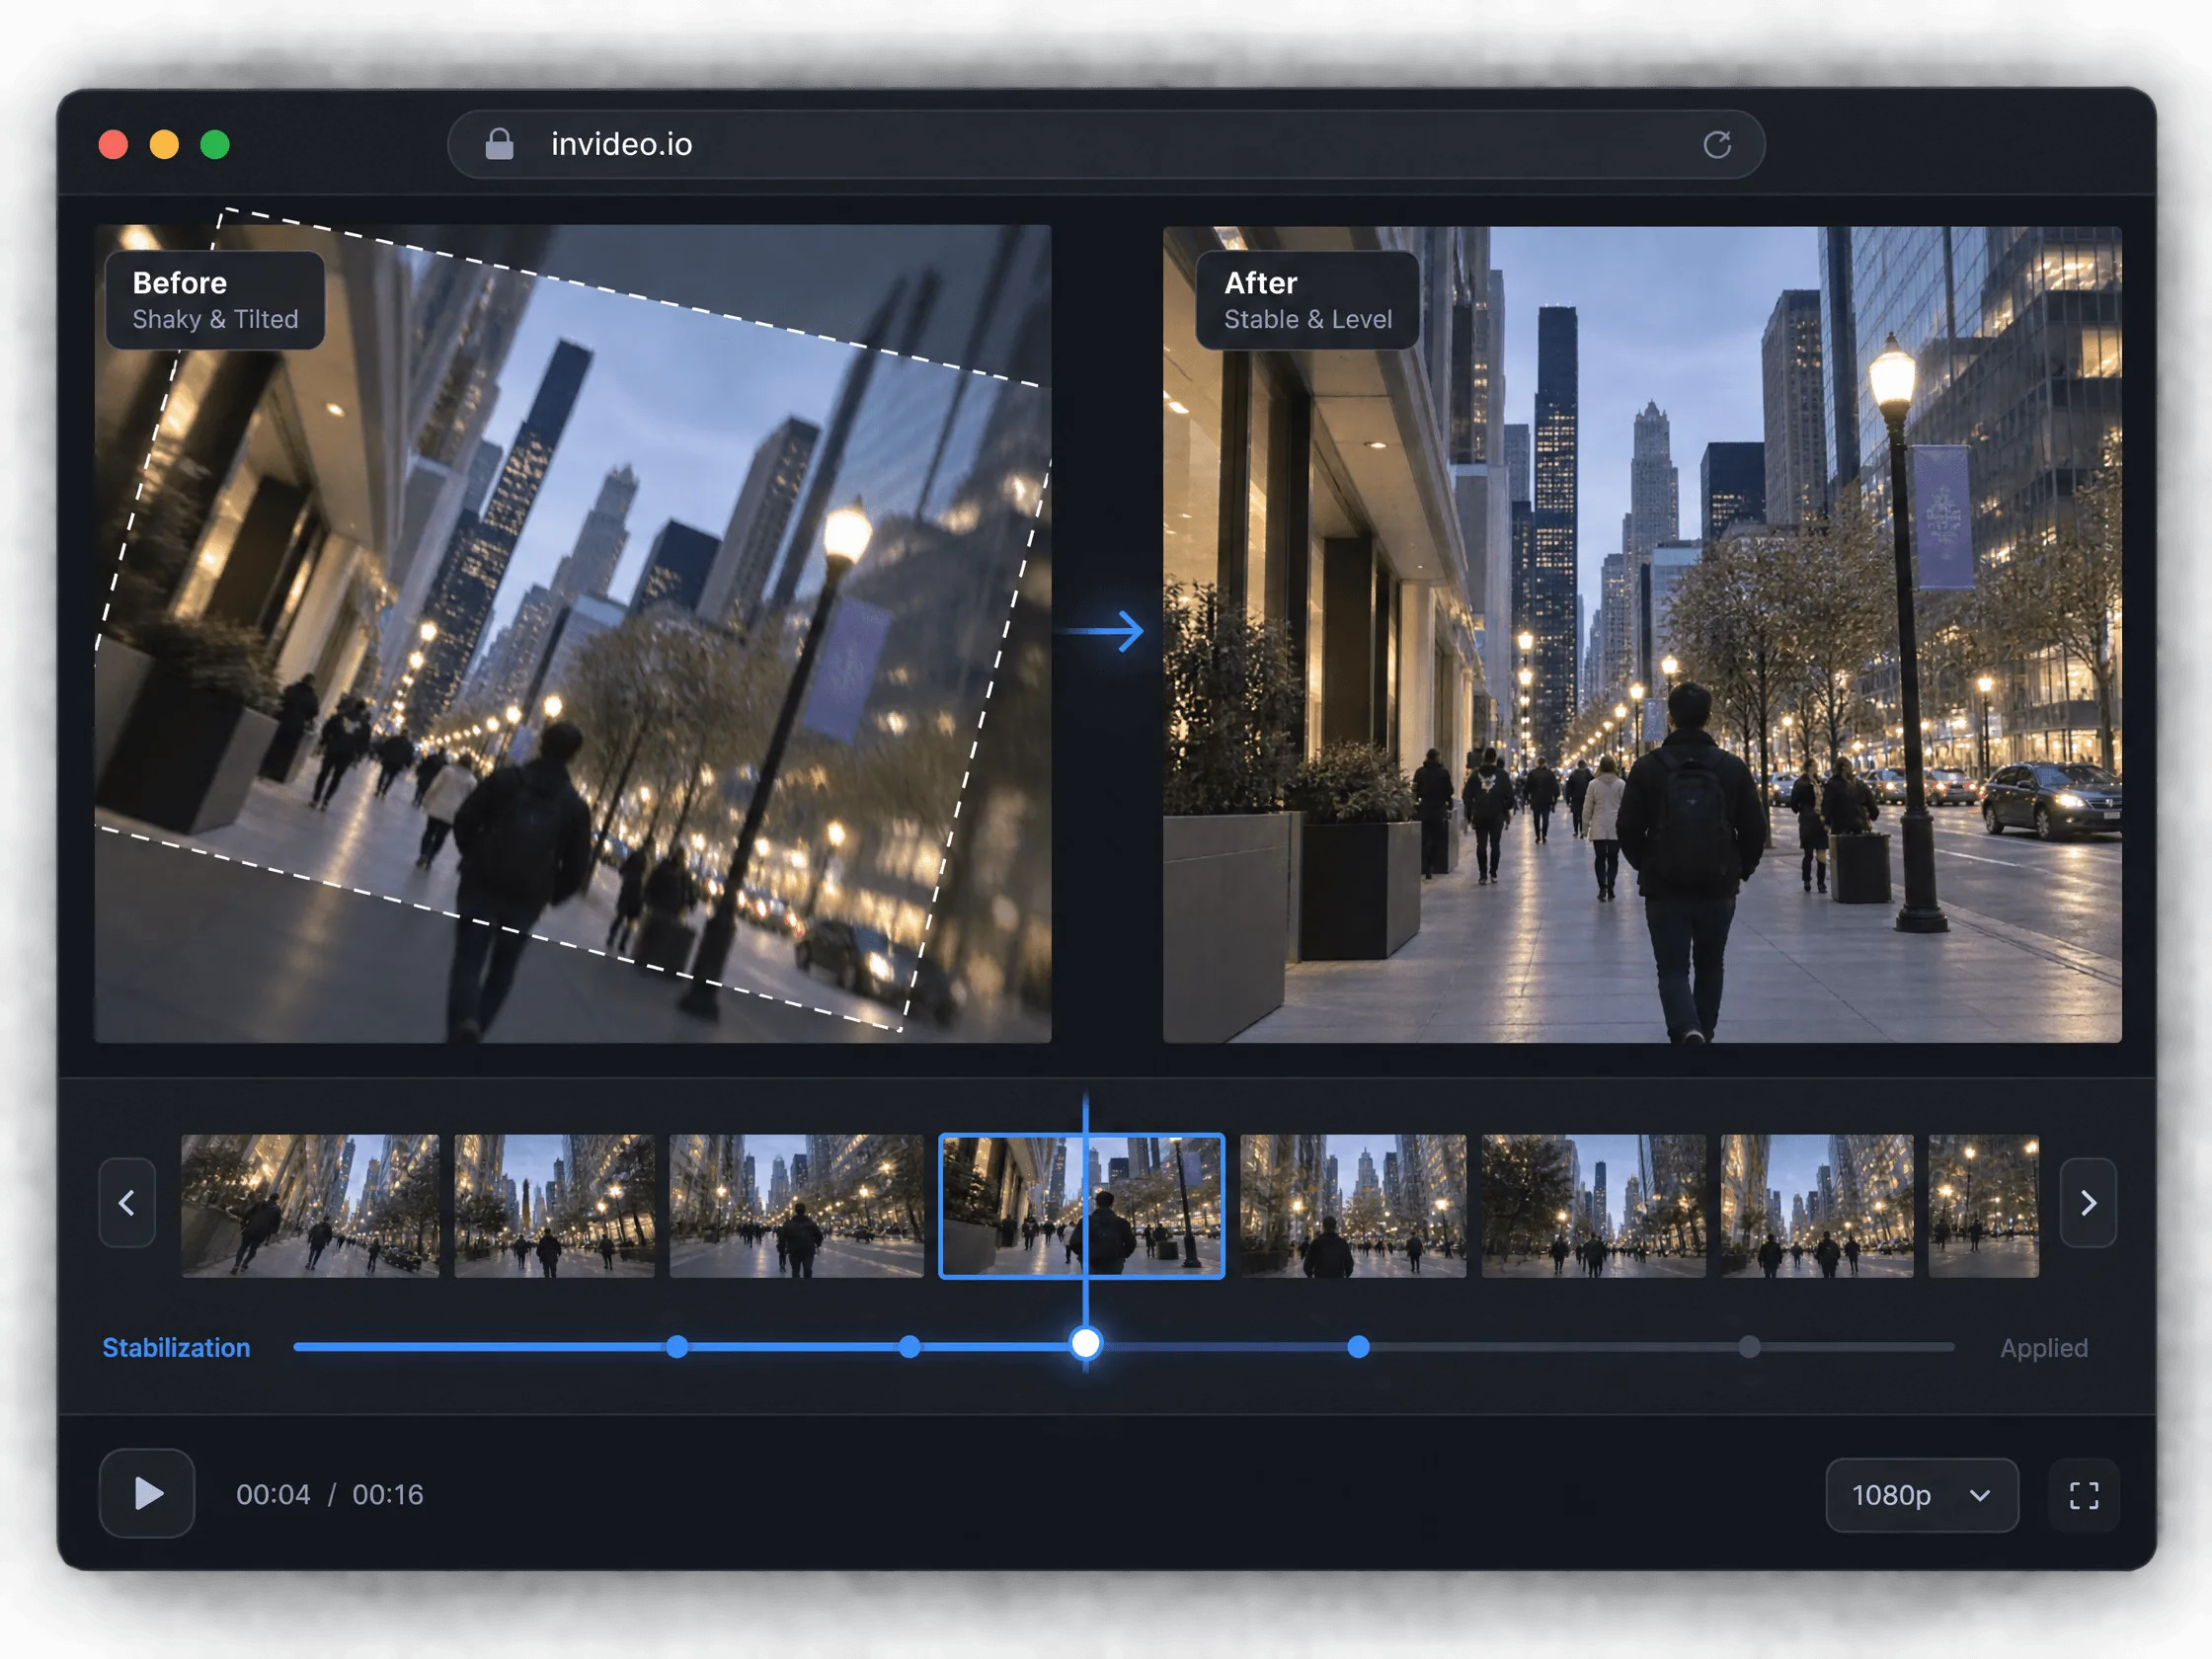Viewport: 2212px width, 1659px height.
Task: Click the Before Shaky & Tilted preview
Action: pyautogui.click(x=573, y=634)
